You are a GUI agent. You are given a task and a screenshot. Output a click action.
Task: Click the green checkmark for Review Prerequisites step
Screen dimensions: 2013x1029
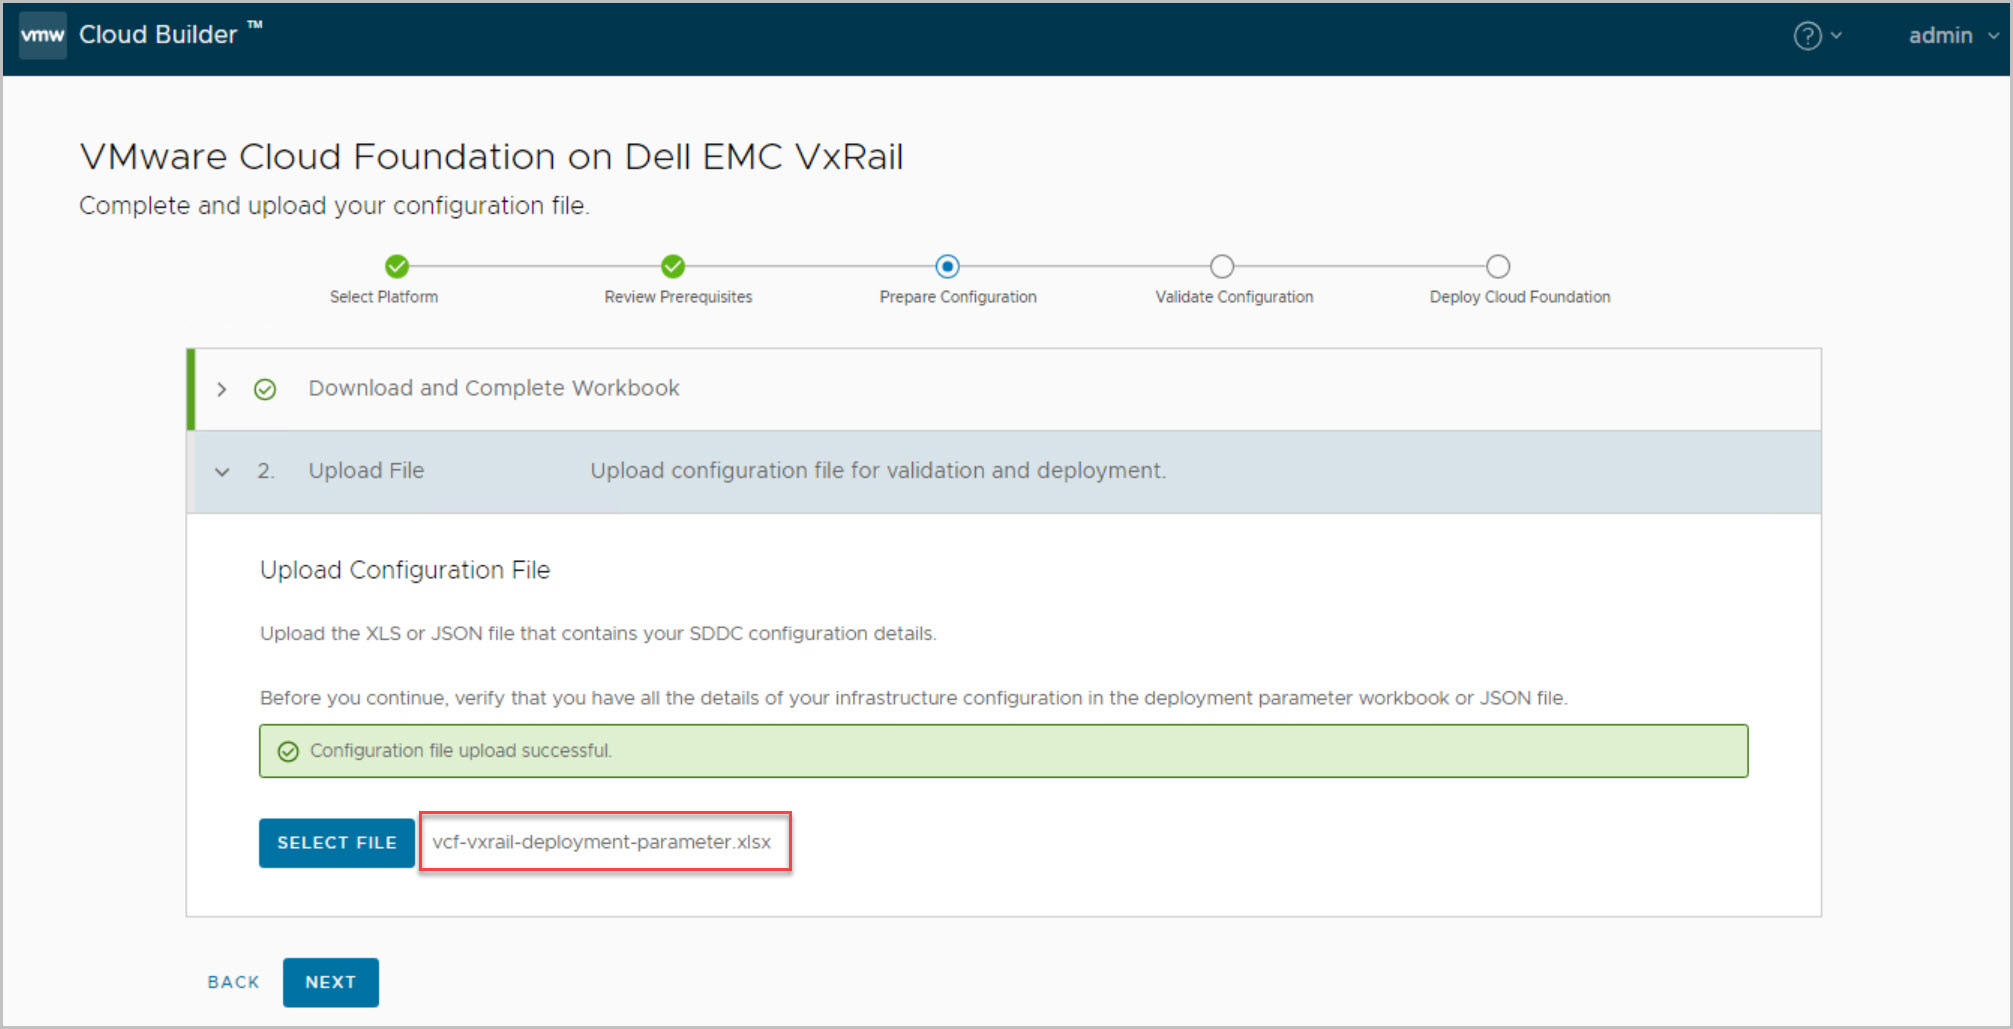[x=673, y=266]
